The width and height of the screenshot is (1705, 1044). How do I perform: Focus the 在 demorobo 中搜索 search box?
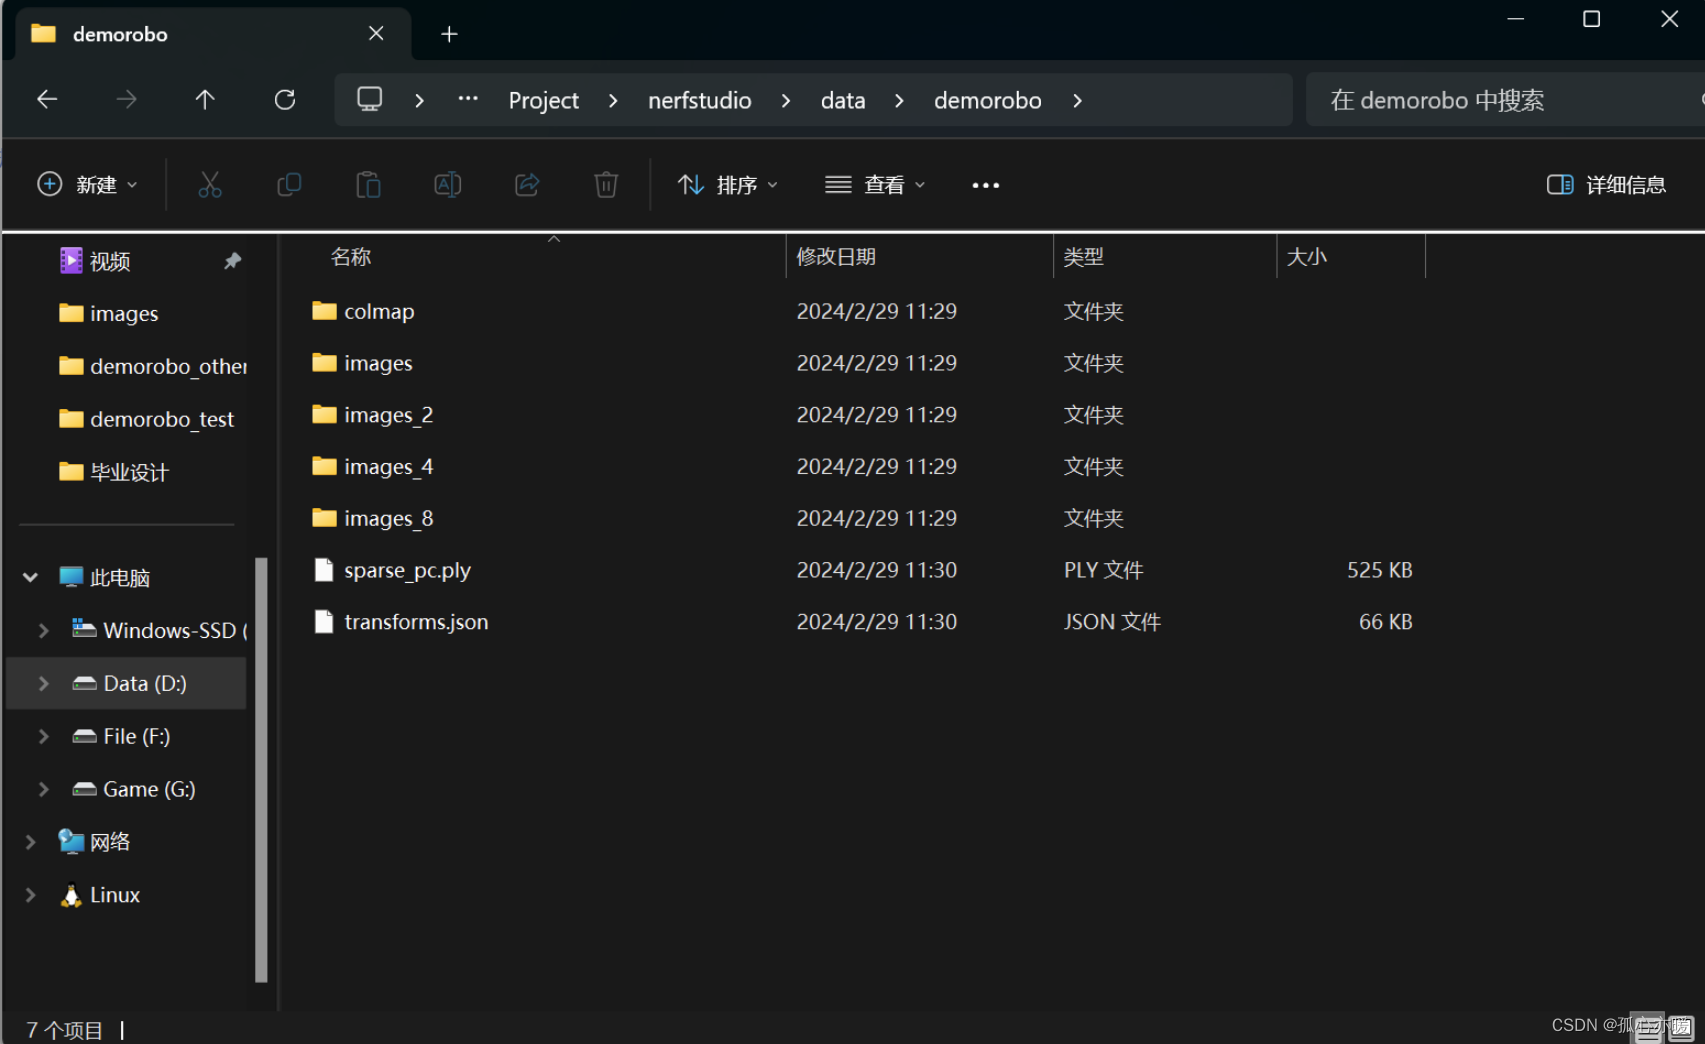pyautogui.click(x=1505, y=100)
